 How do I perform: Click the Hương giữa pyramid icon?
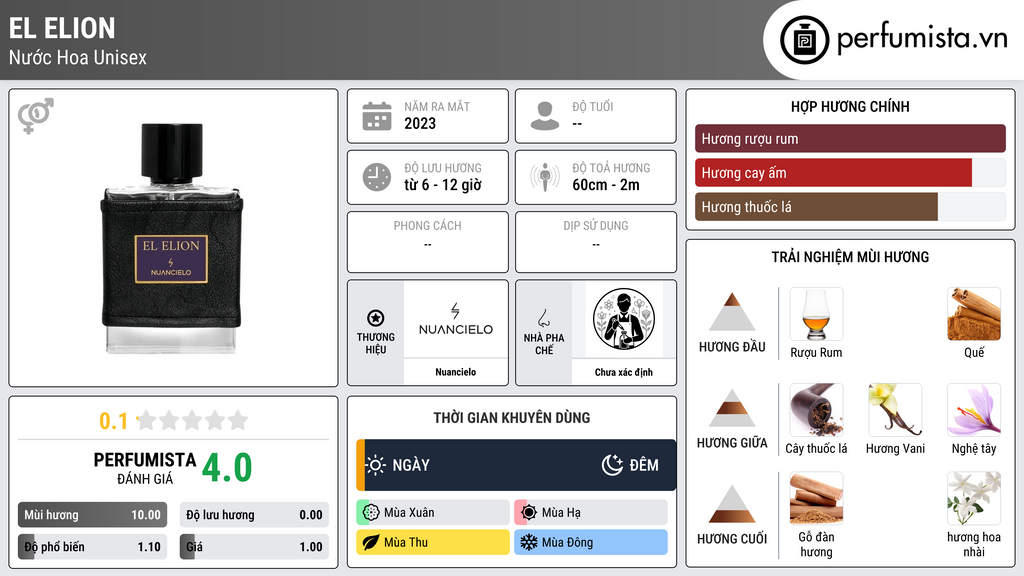(732, 408)
